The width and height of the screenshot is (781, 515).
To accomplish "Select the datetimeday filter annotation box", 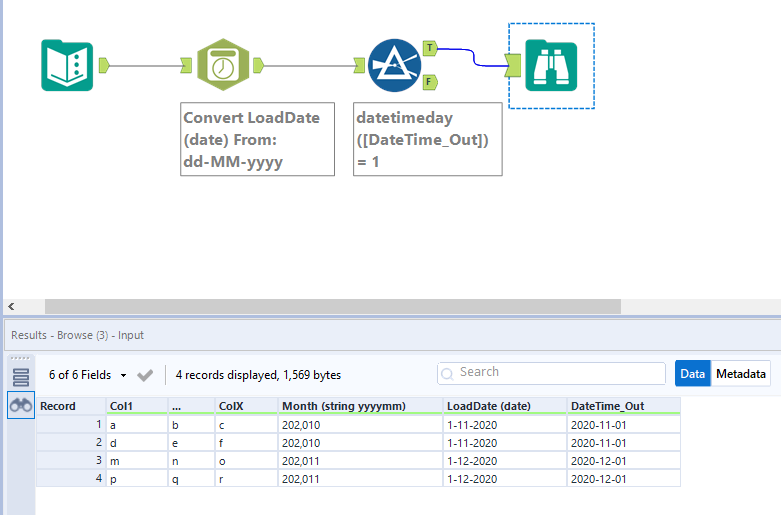I will [427, 139].
